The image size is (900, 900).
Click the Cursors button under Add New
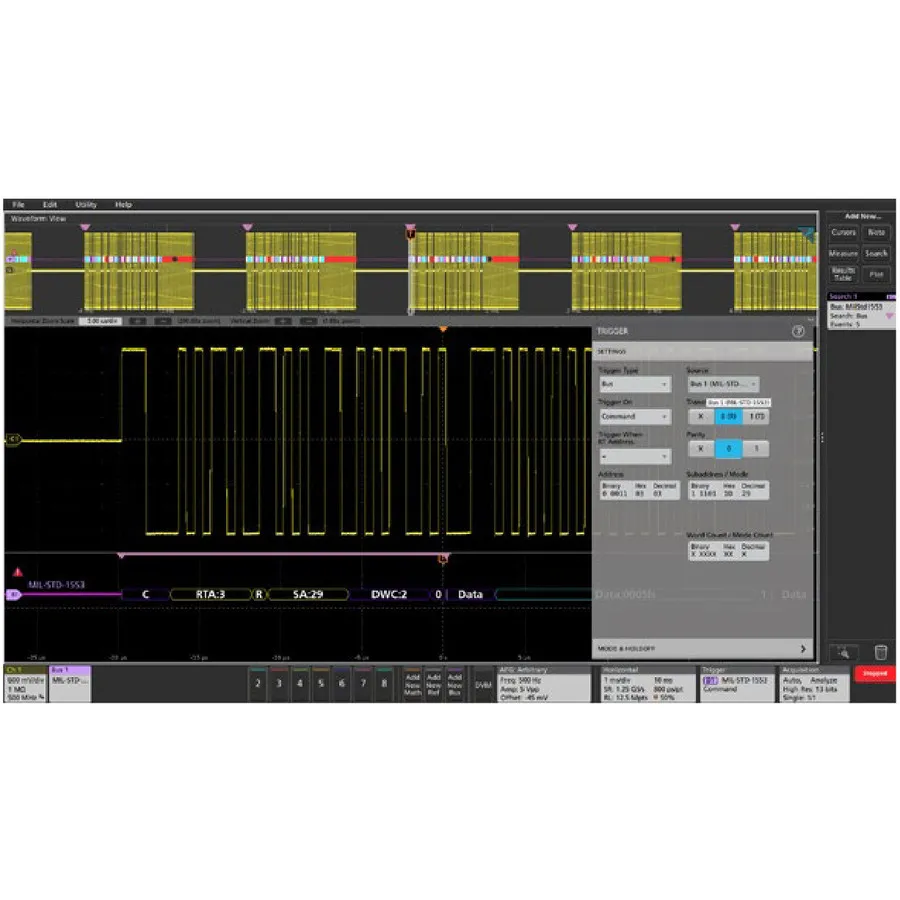(x=843, y=232)
